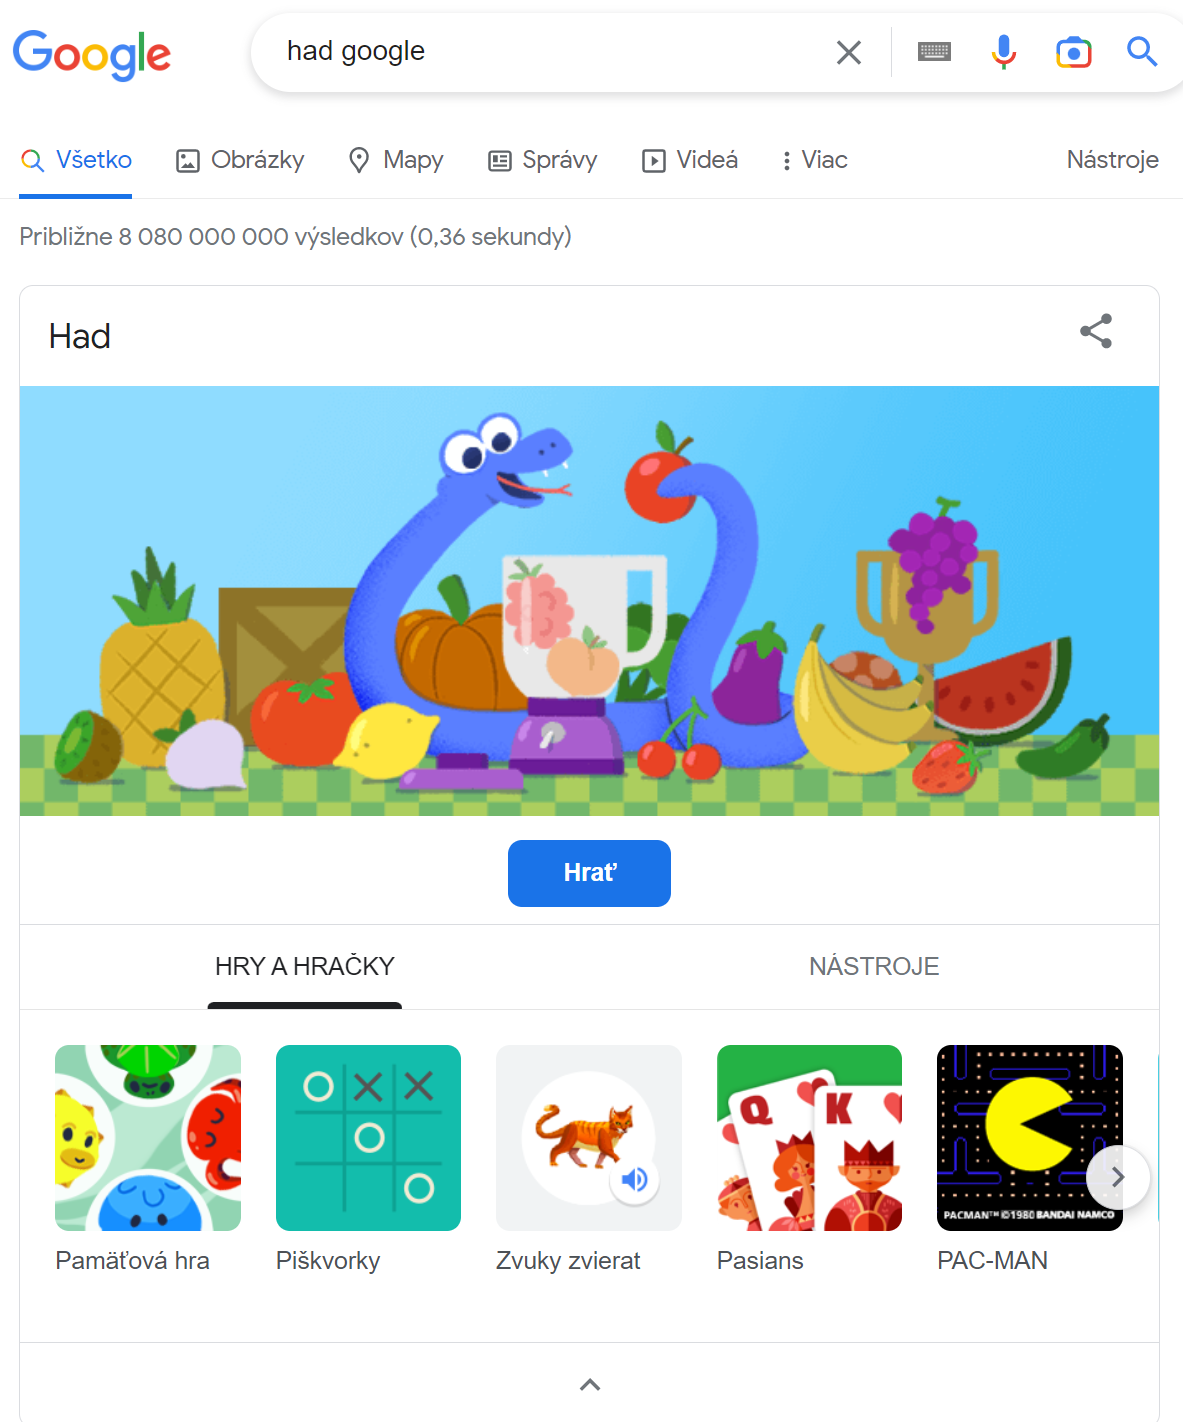
Task: Open the Mapy search tab
Action: pos(395,160)
